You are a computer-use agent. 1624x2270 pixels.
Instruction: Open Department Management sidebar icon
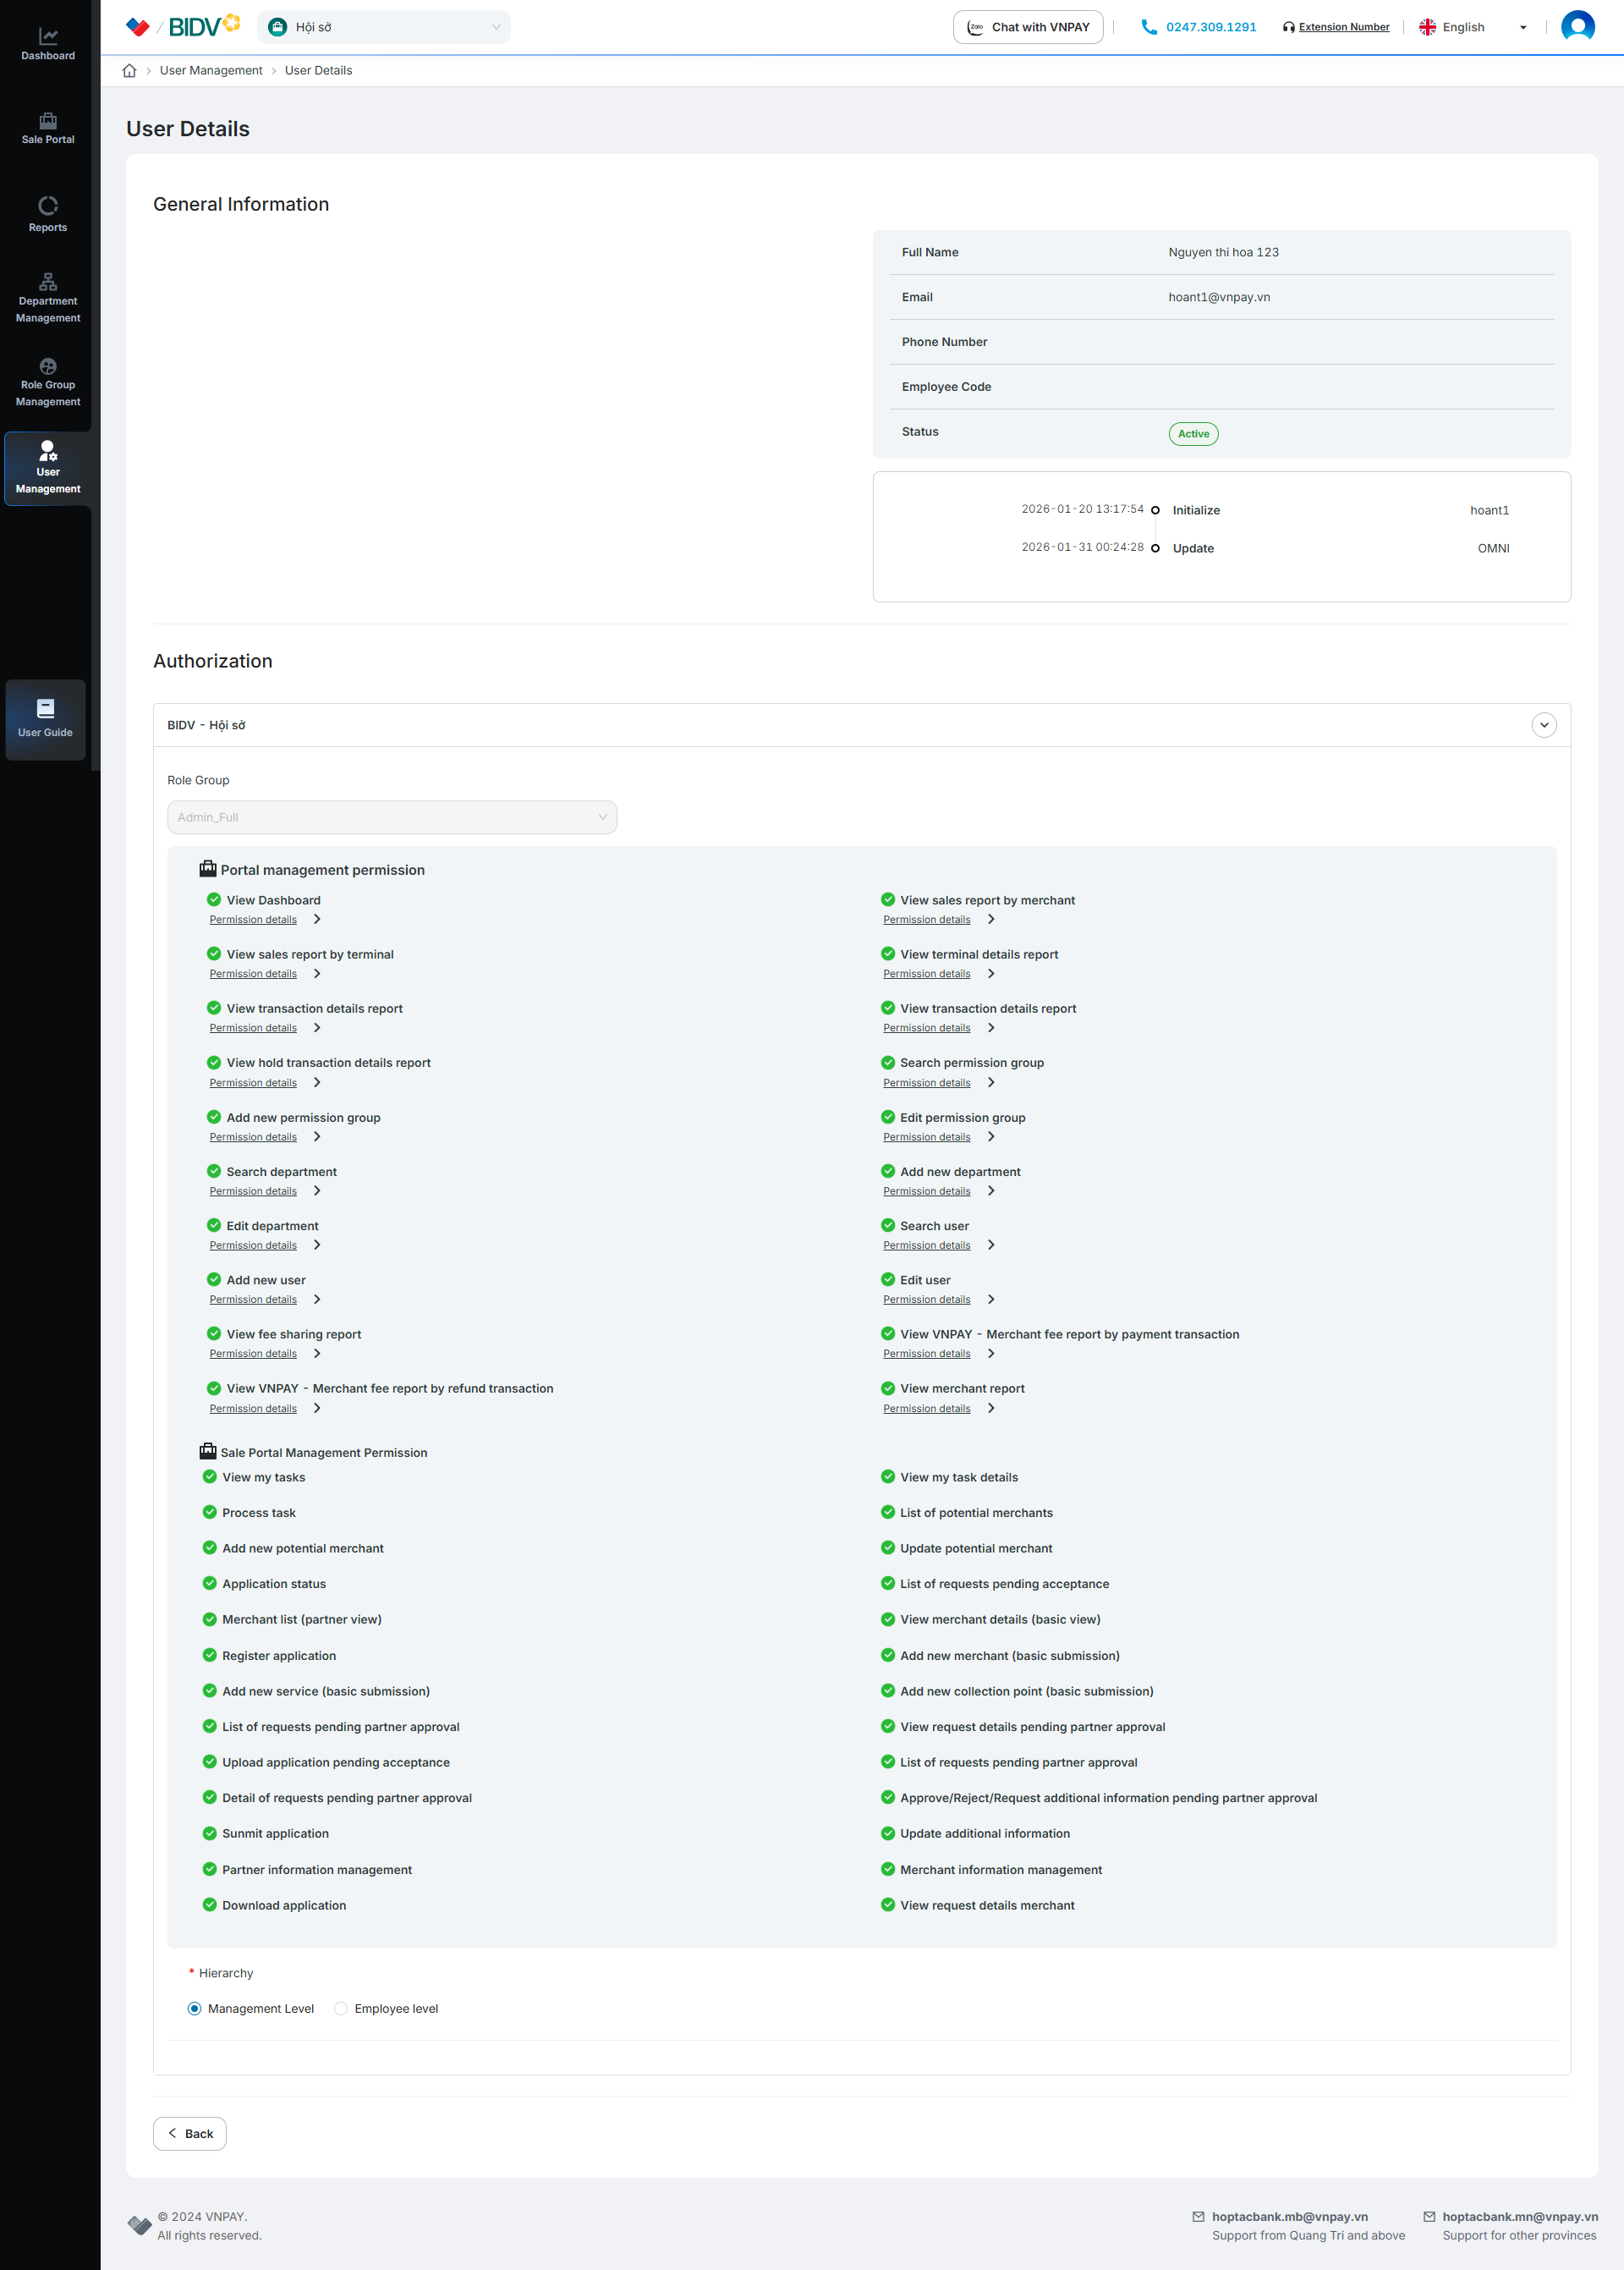point(48,282)
